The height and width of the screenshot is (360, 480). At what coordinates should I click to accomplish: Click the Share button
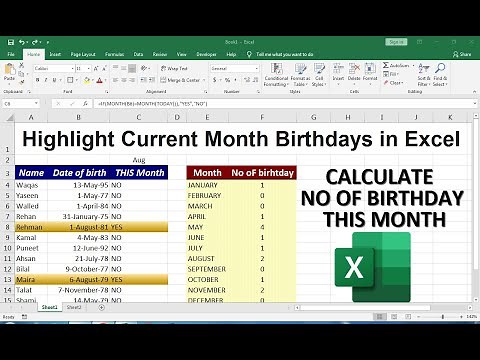click(462, 54)
